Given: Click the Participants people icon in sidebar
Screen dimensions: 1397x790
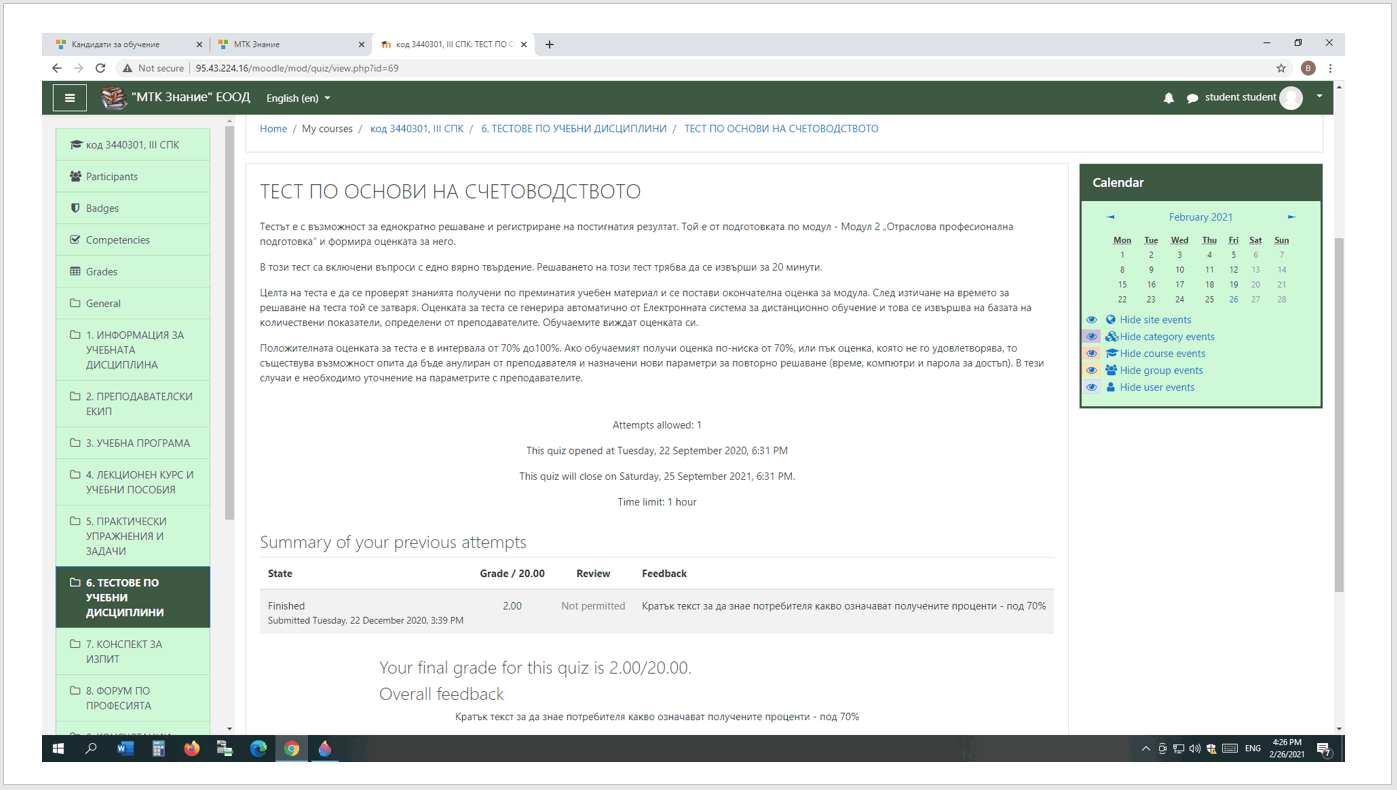Looking at the screenshot, I should pyautogui.click(x=75, y=176).
